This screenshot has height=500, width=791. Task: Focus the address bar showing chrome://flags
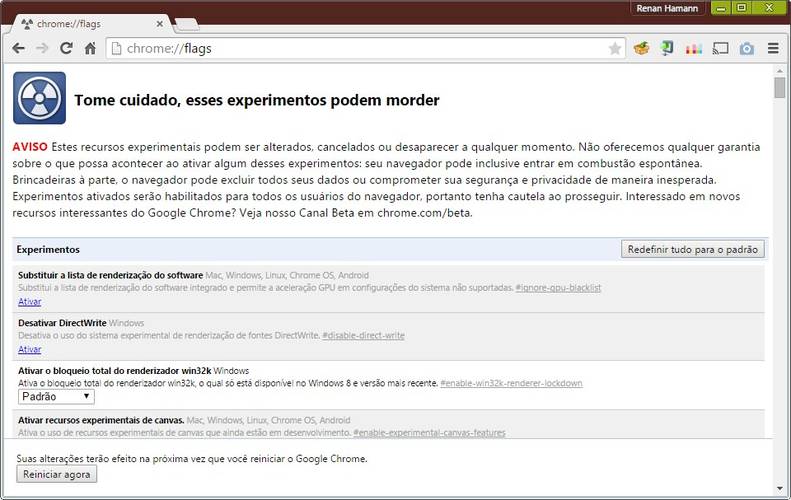pos(366,48)
